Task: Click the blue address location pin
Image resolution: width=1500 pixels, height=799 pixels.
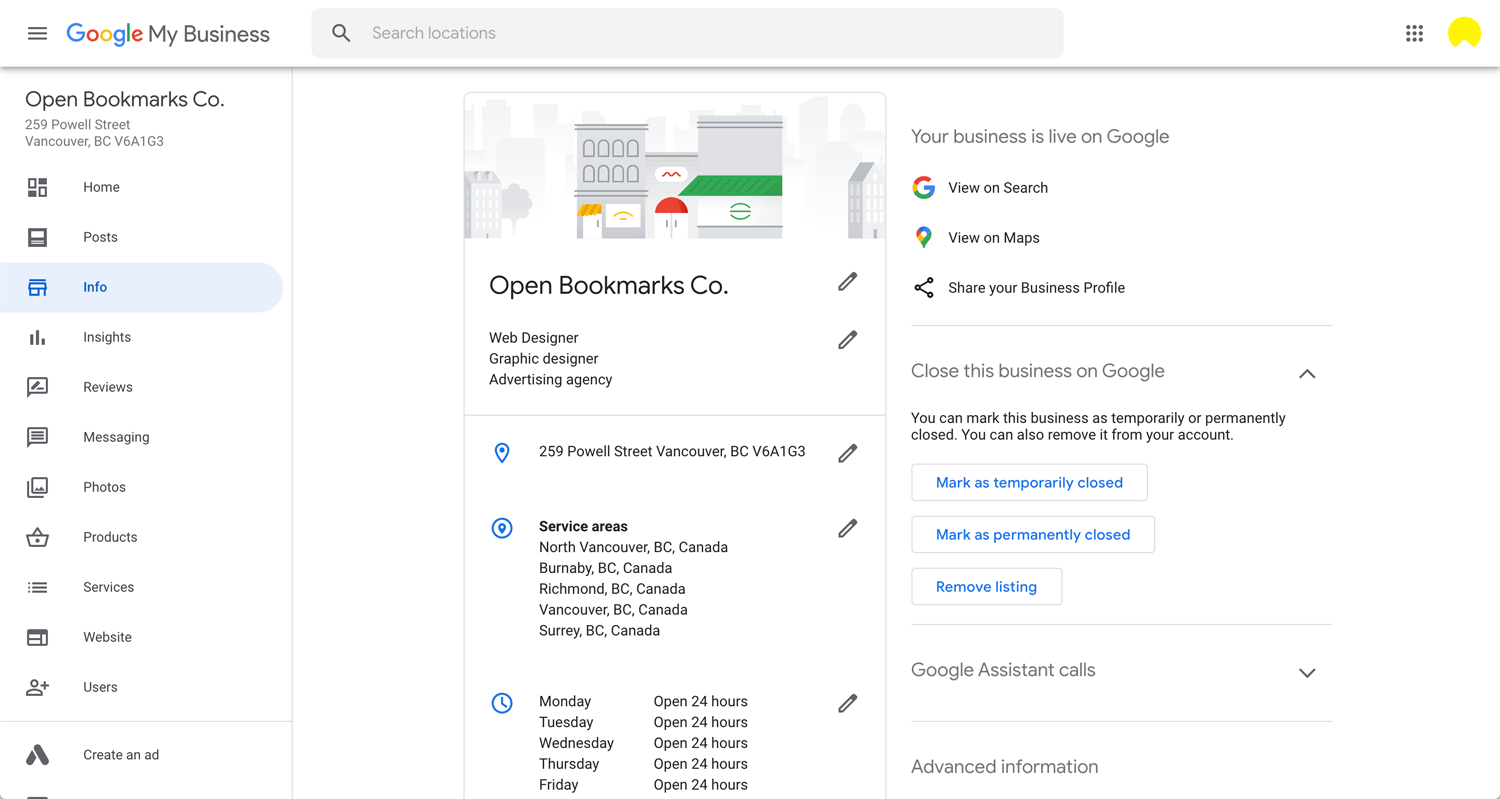Action: (x=502, y=453)
